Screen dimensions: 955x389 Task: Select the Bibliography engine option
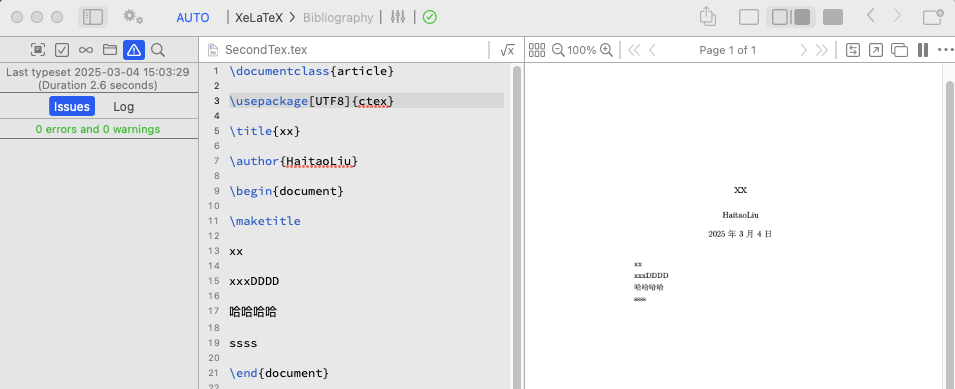click(338, 18)
